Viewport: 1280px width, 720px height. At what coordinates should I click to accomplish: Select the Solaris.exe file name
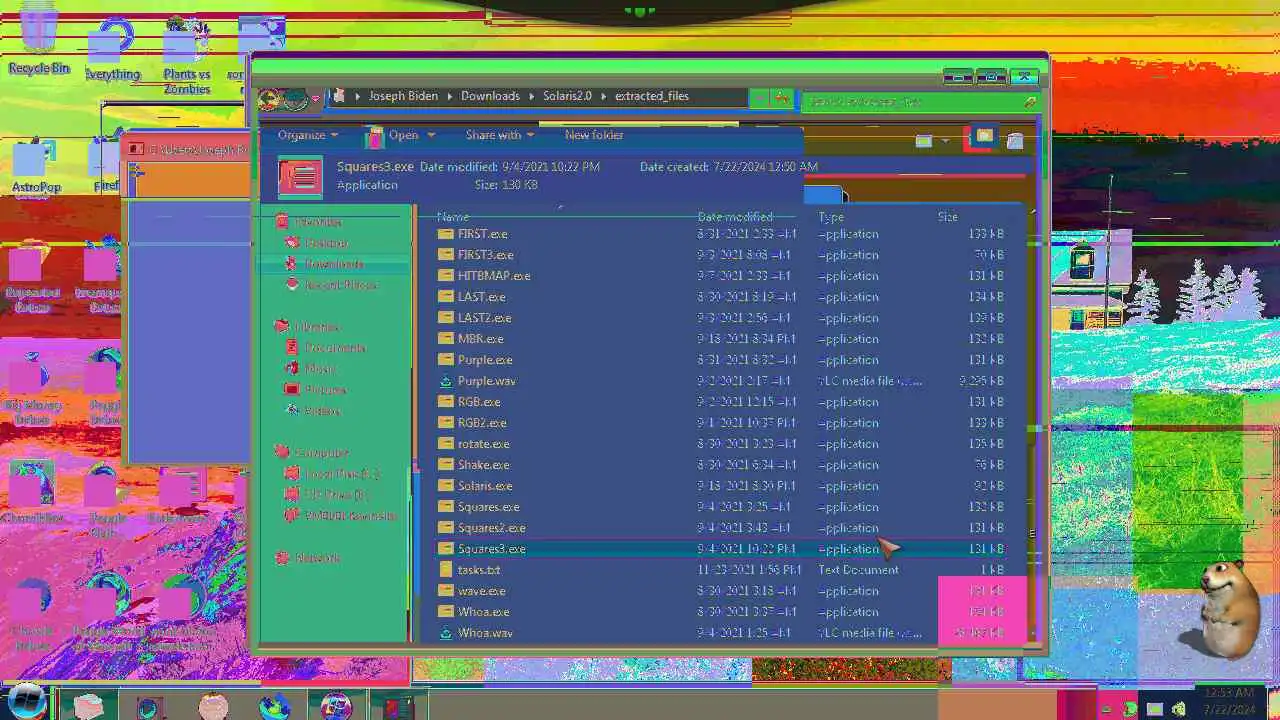click(x=485, y=486)
